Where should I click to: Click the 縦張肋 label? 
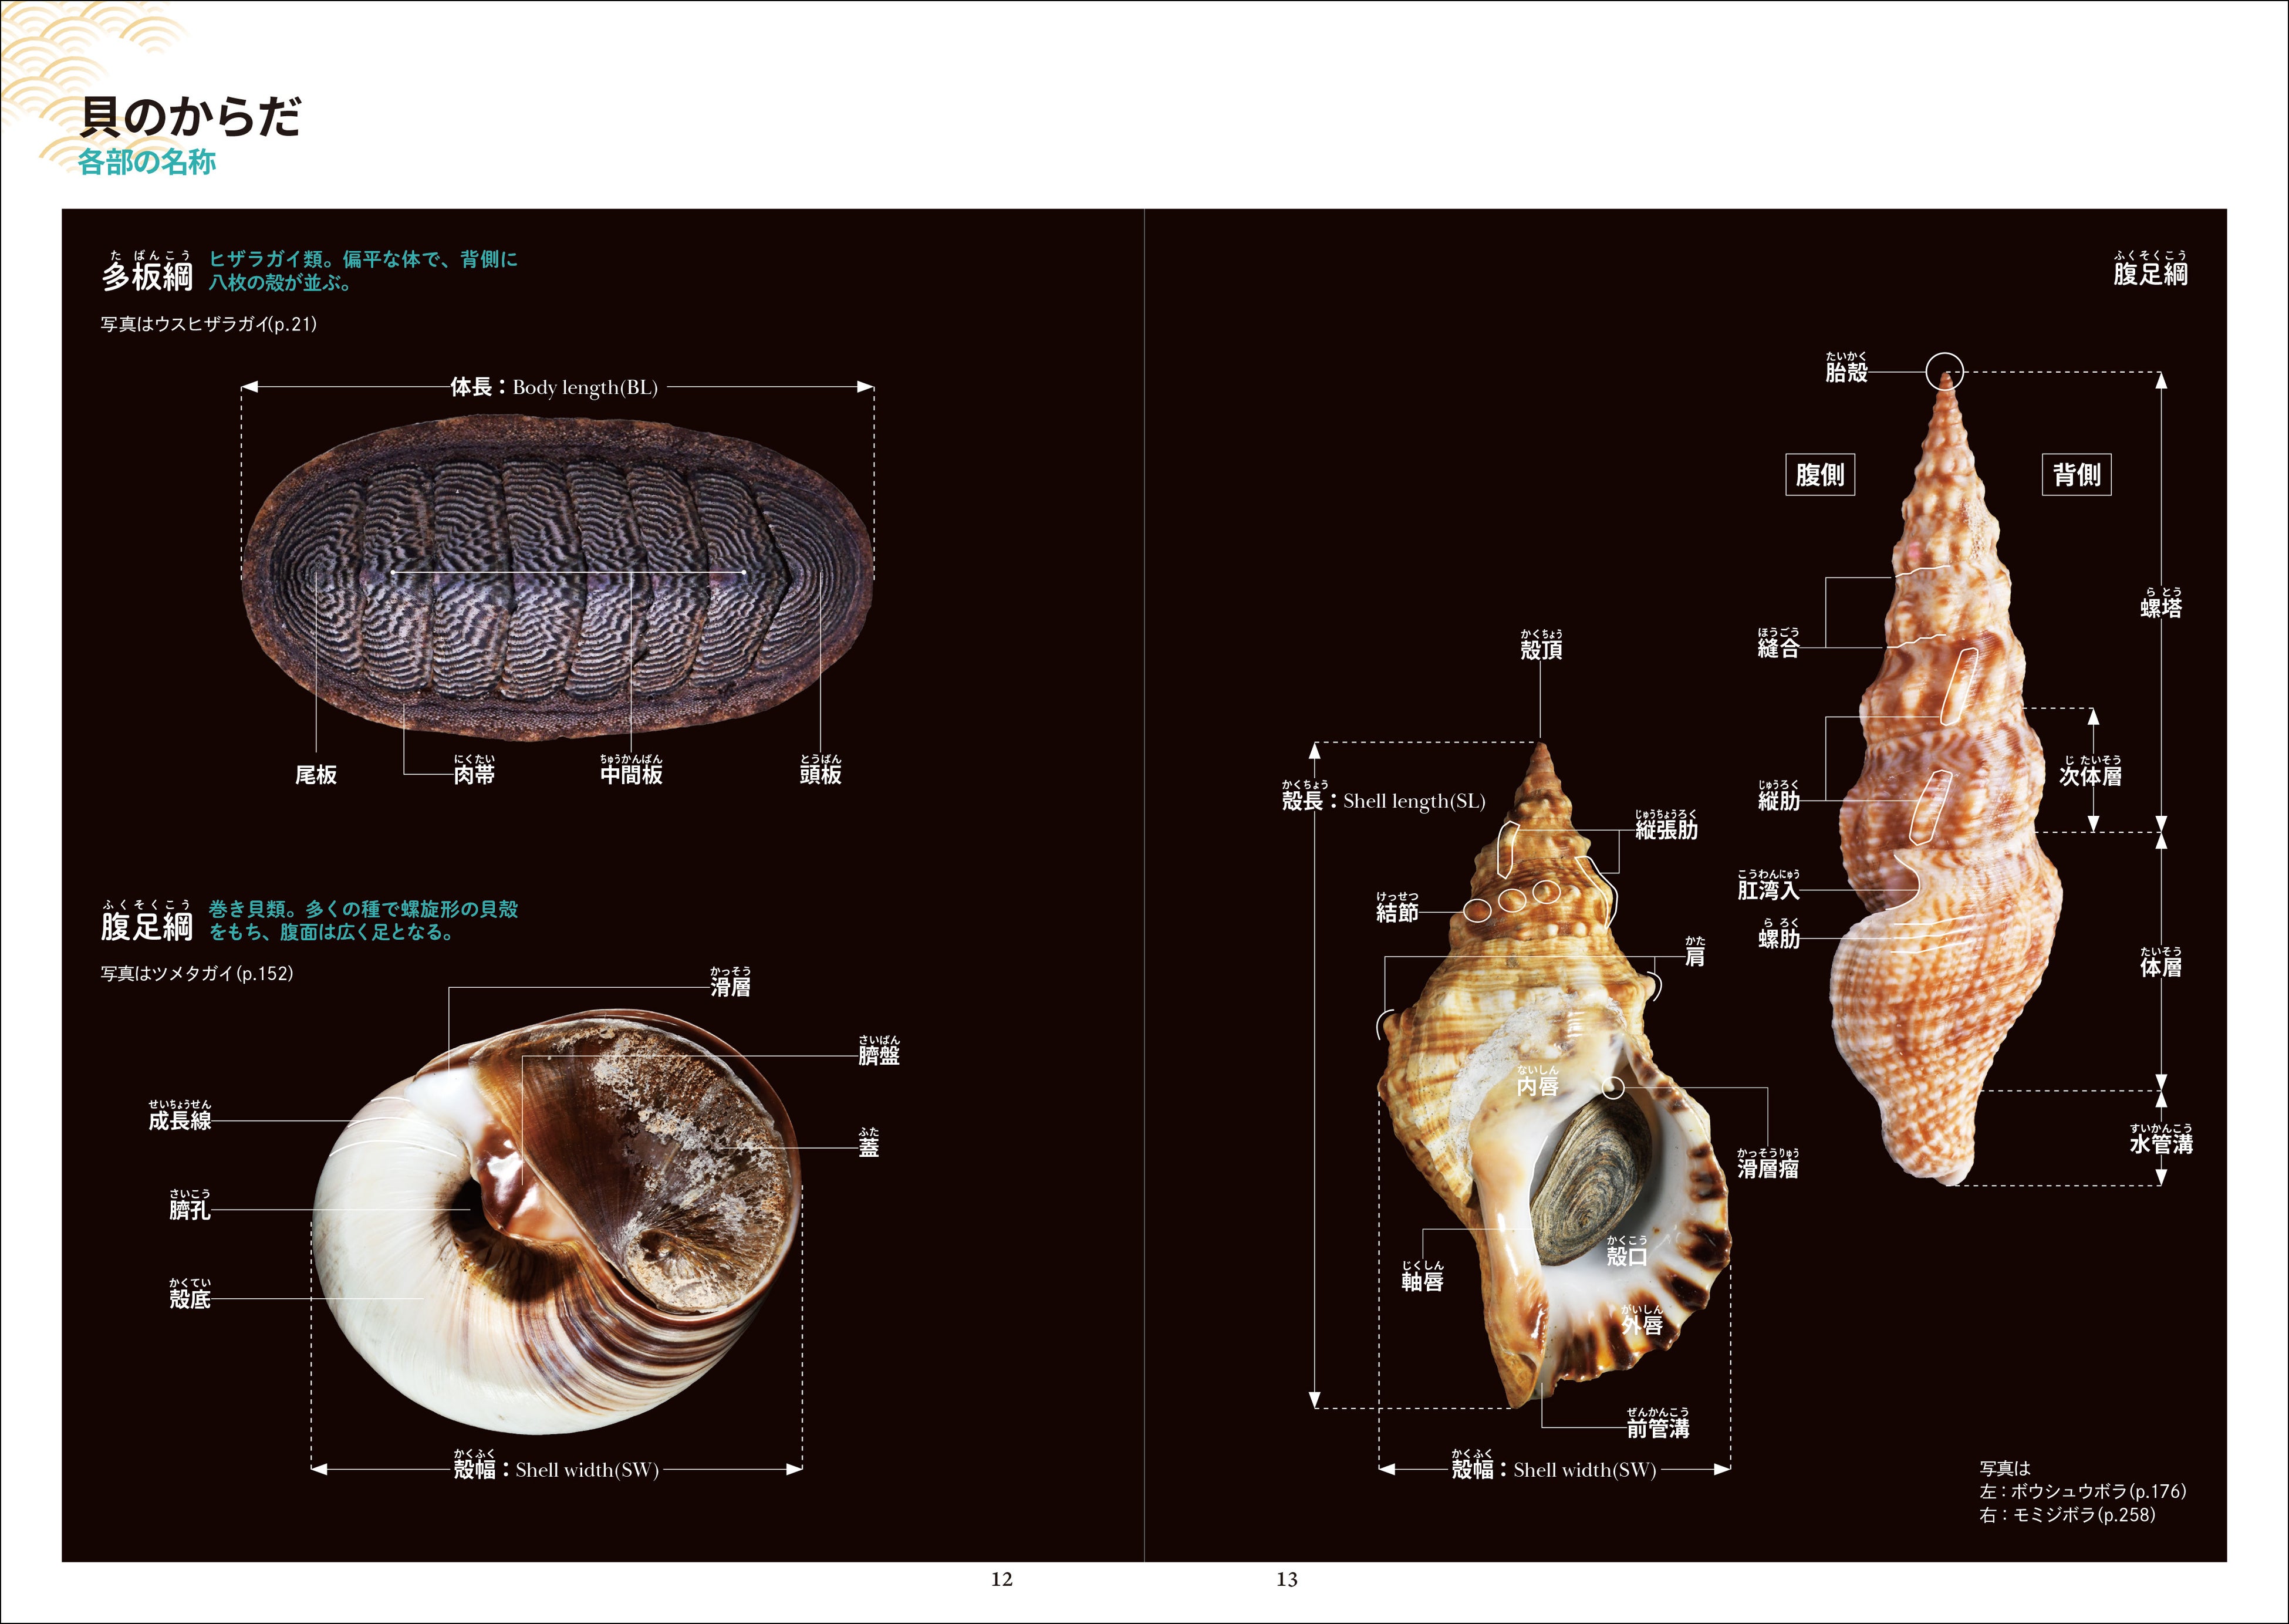(x=1666, y=825)
